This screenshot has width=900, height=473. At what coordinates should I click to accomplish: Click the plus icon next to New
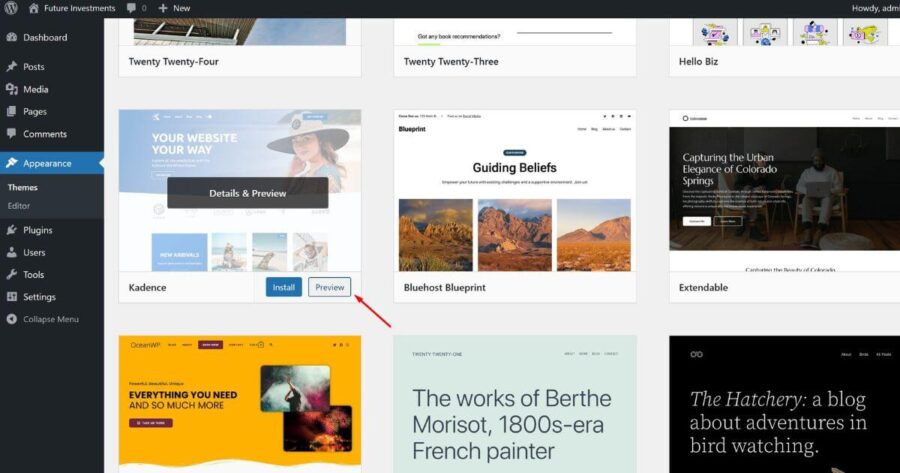[163, 8]
